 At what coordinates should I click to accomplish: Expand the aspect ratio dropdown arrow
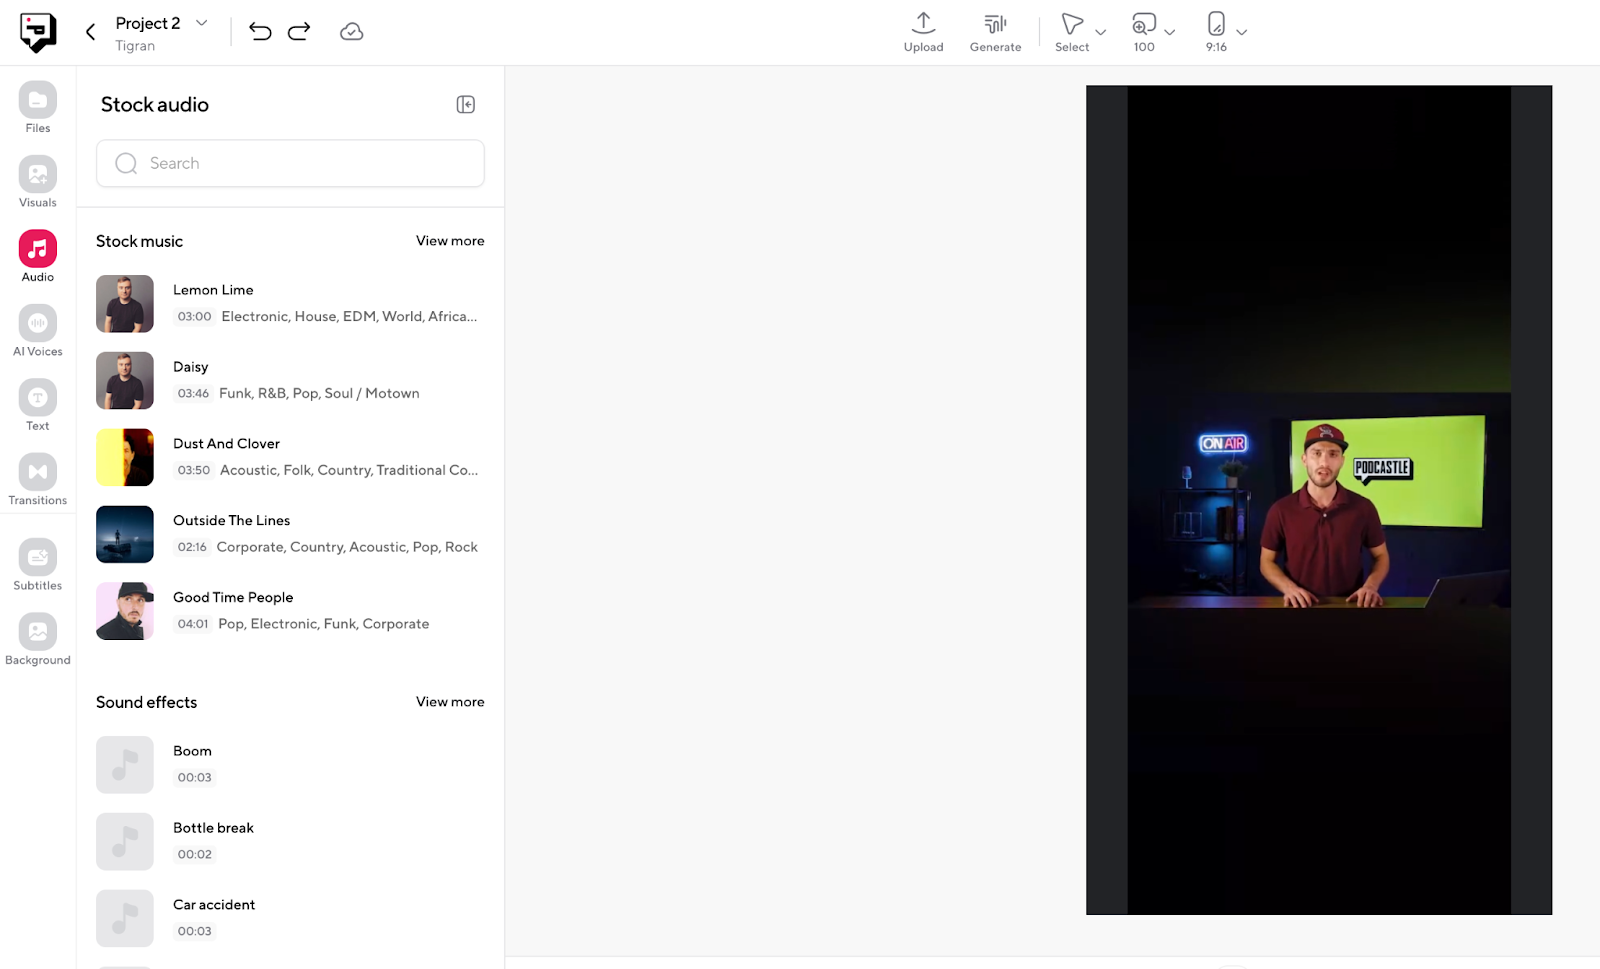[1241, 32]
